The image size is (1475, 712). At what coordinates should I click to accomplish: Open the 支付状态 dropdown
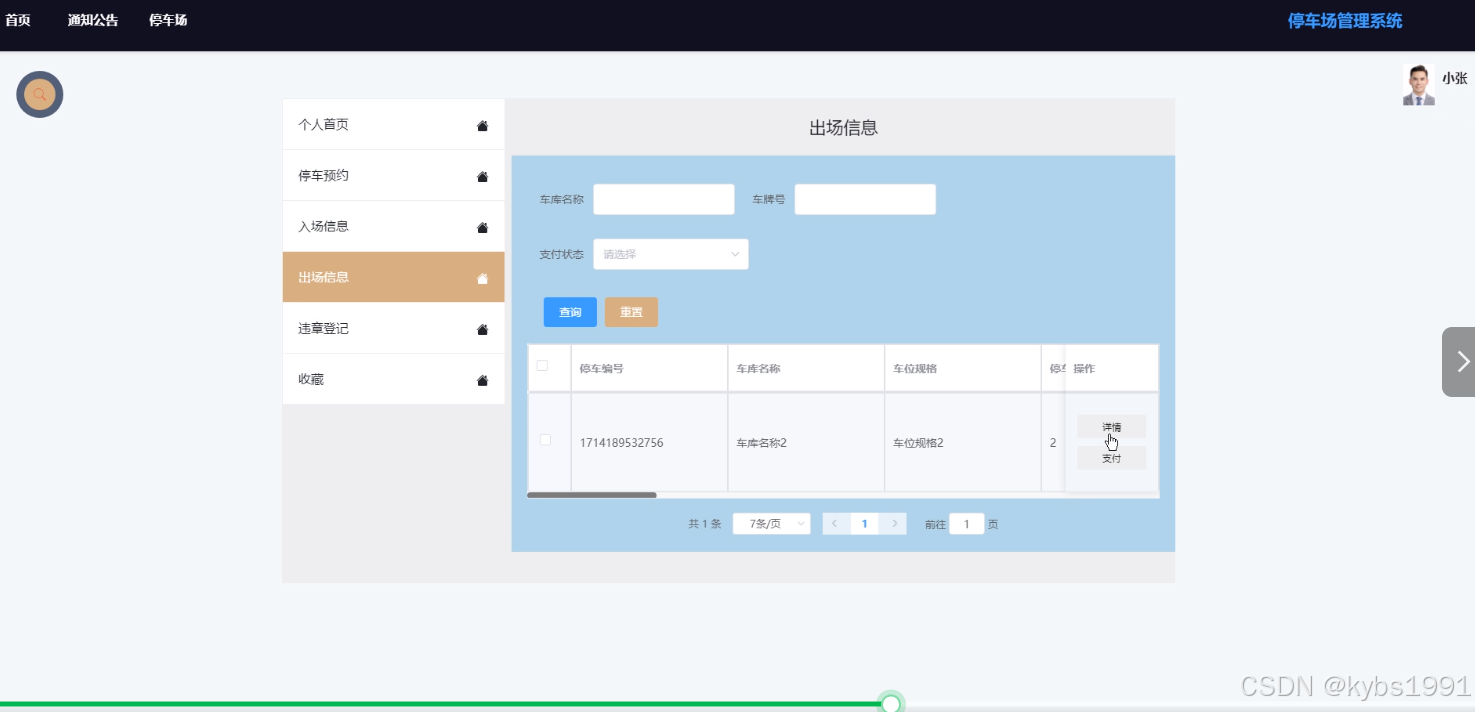tap(671, 254)
